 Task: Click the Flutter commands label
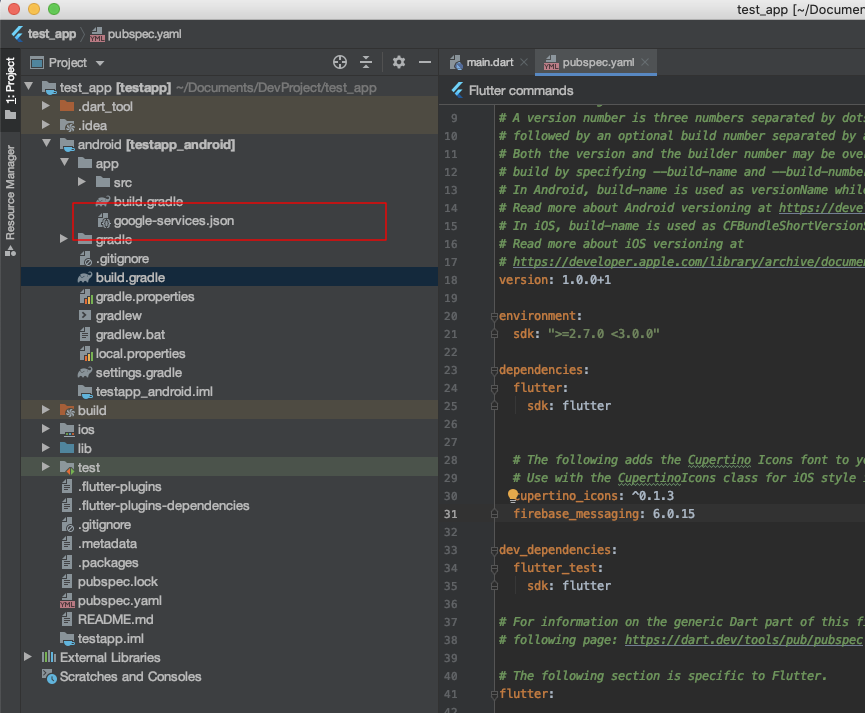point(521,91)
